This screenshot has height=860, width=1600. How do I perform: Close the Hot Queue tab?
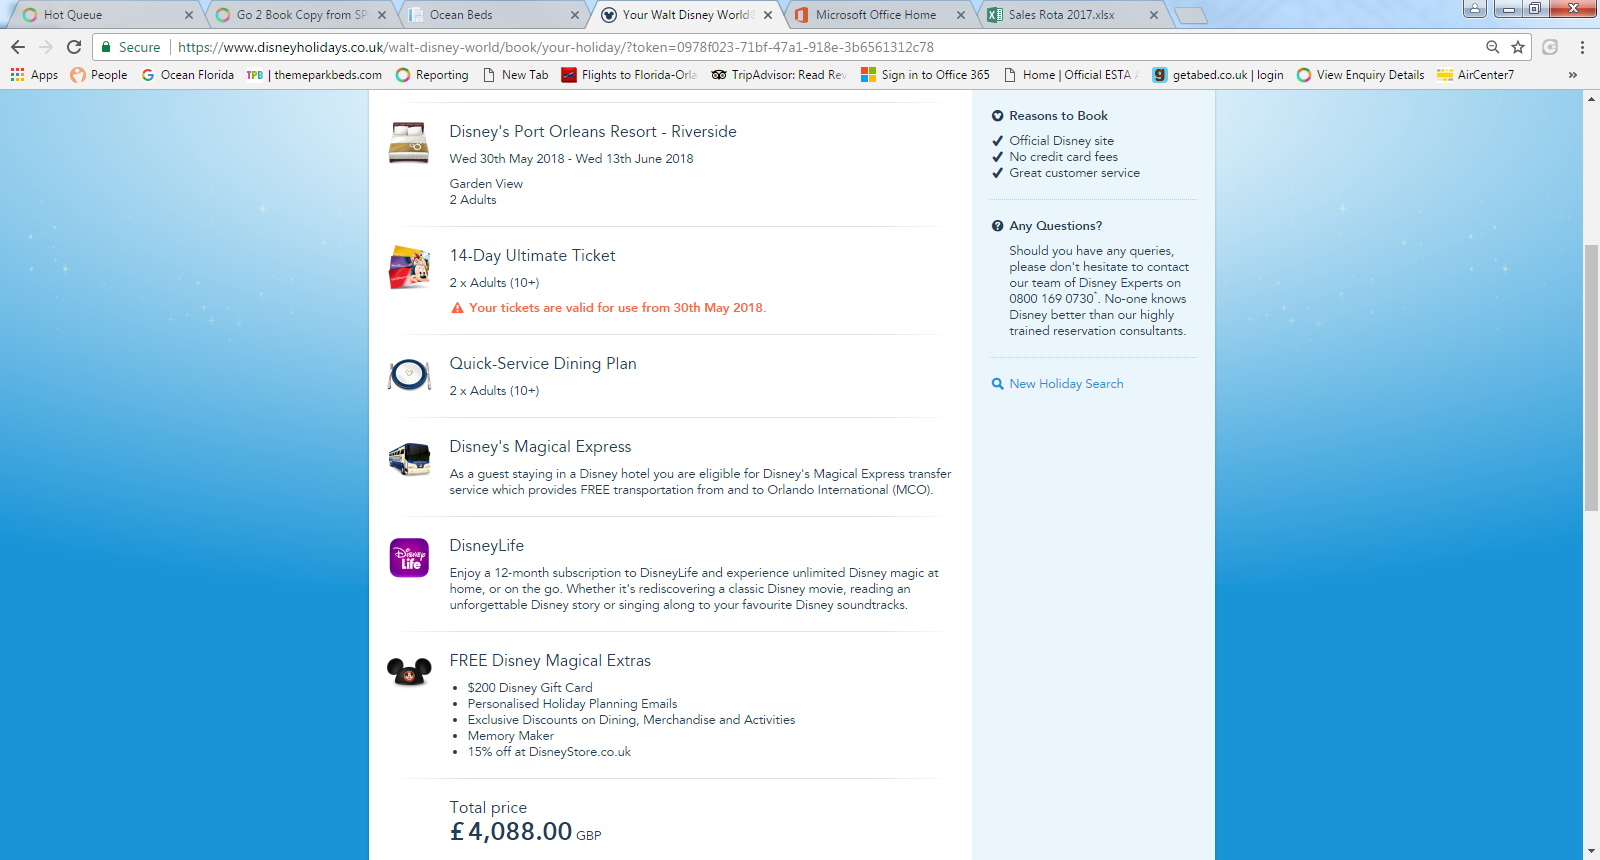coord(189,15)
